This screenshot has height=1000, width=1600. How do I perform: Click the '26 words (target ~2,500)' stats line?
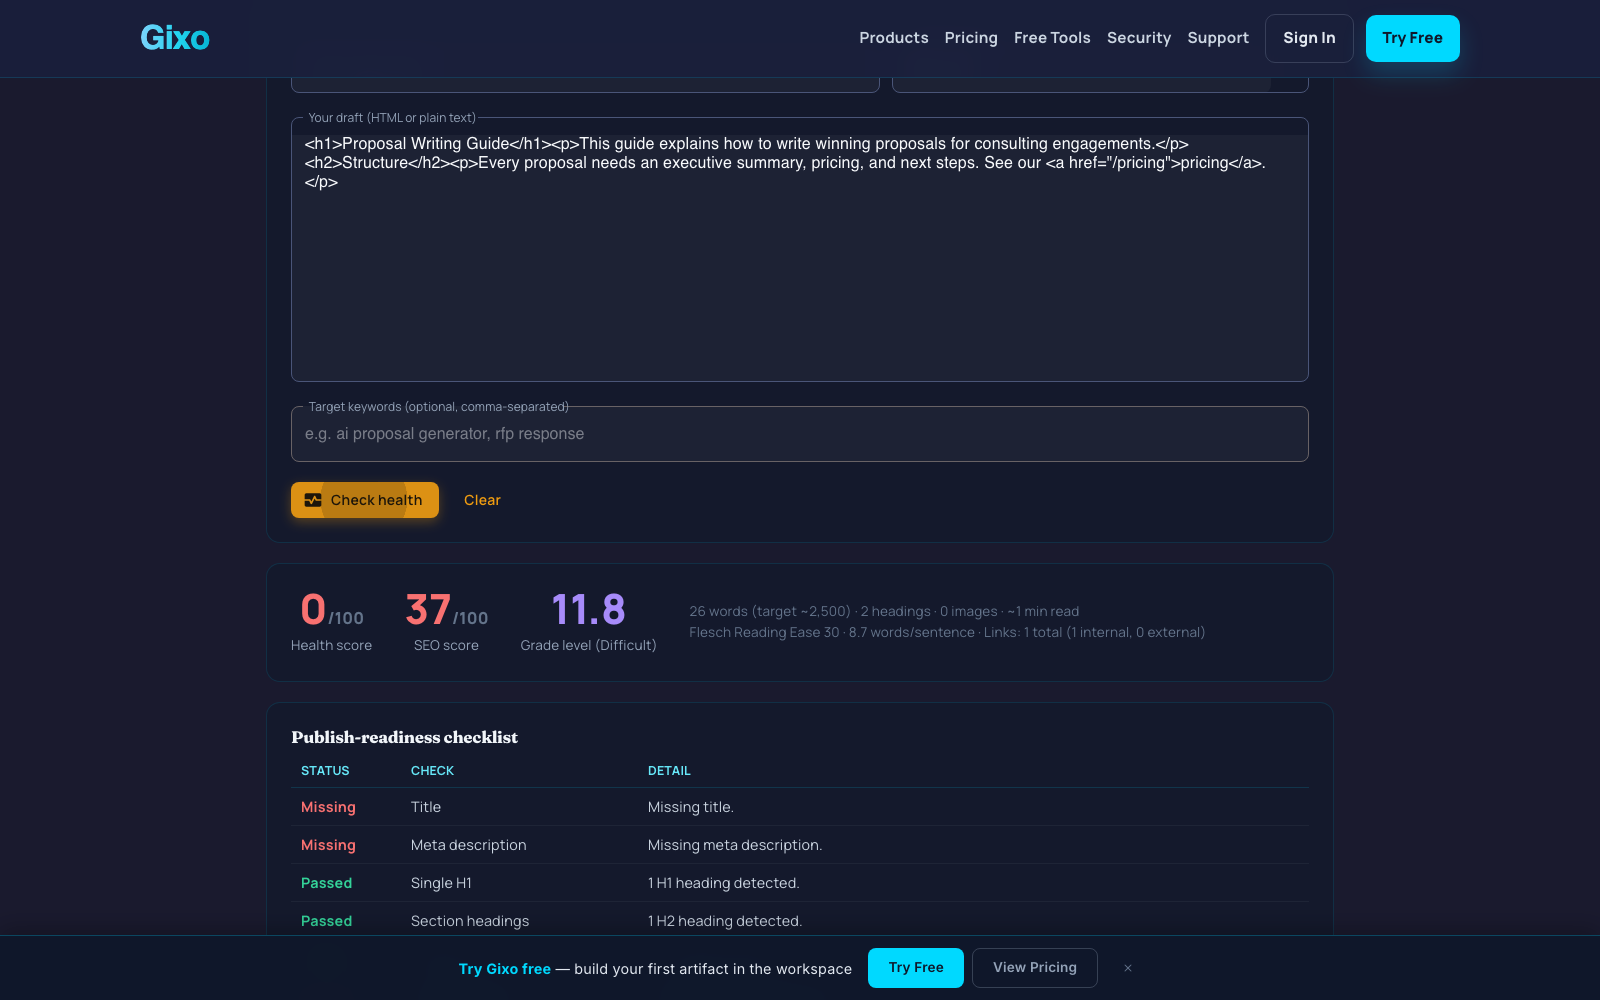point(884,611)
